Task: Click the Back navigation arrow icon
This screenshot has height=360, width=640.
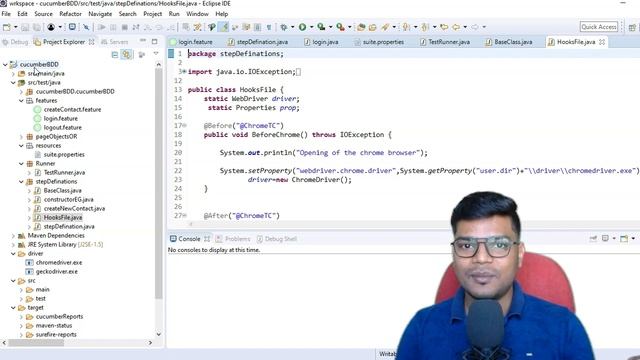Action: coord(456,27)
